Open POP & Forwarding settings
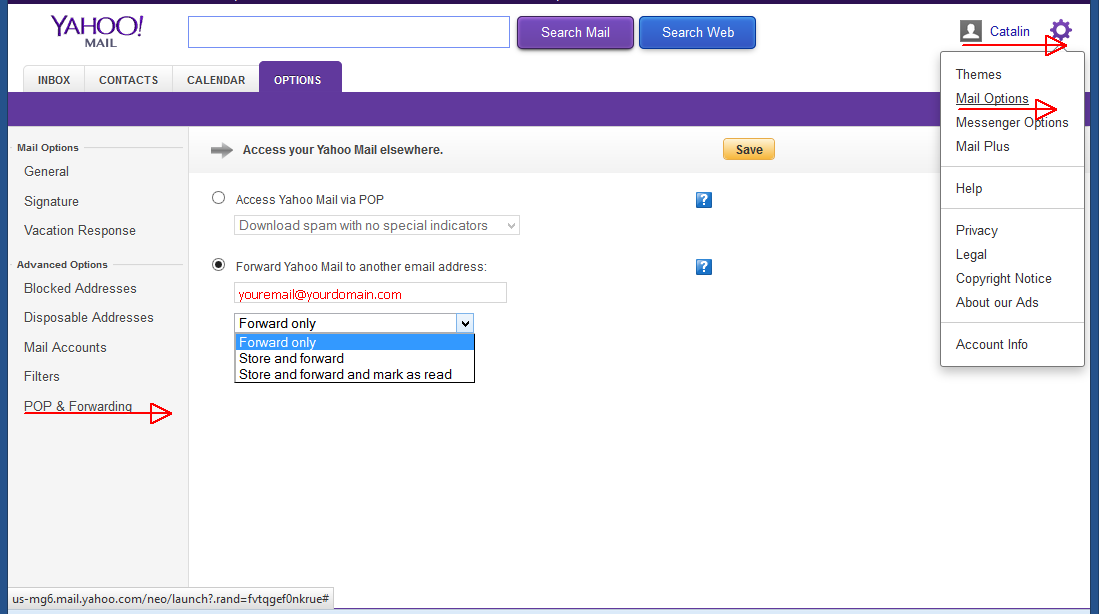Screen dimensions: 1099x614 click(78, 406)
